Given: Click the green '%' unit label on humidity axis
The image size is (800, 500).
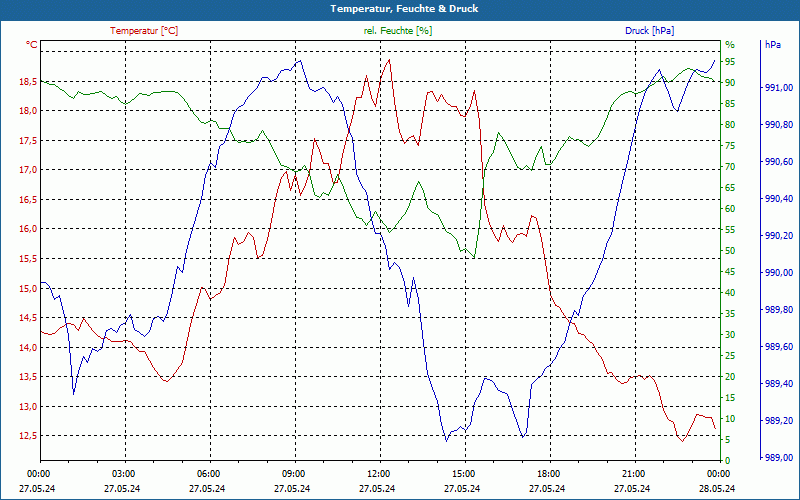Looking at the screenshot, I should coord(730,45).
